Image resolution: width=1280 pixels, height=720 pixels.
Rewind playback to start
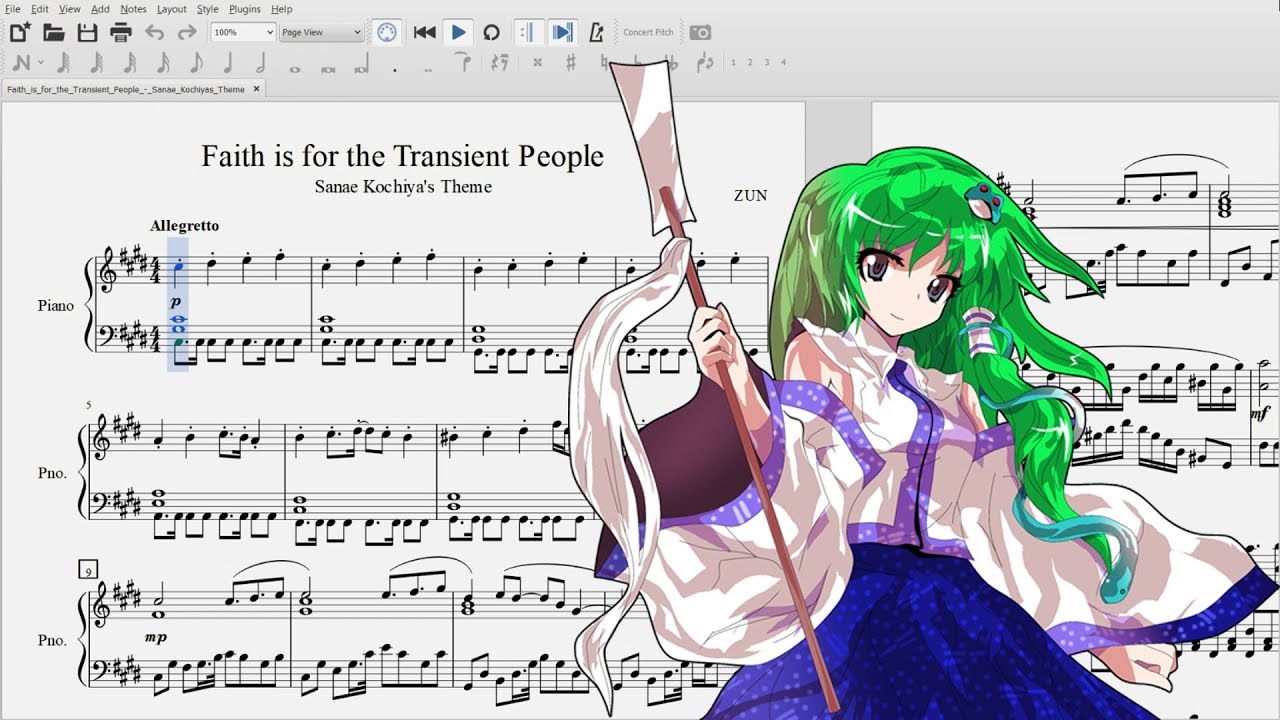pyautogui.click(x=425, y=32)
